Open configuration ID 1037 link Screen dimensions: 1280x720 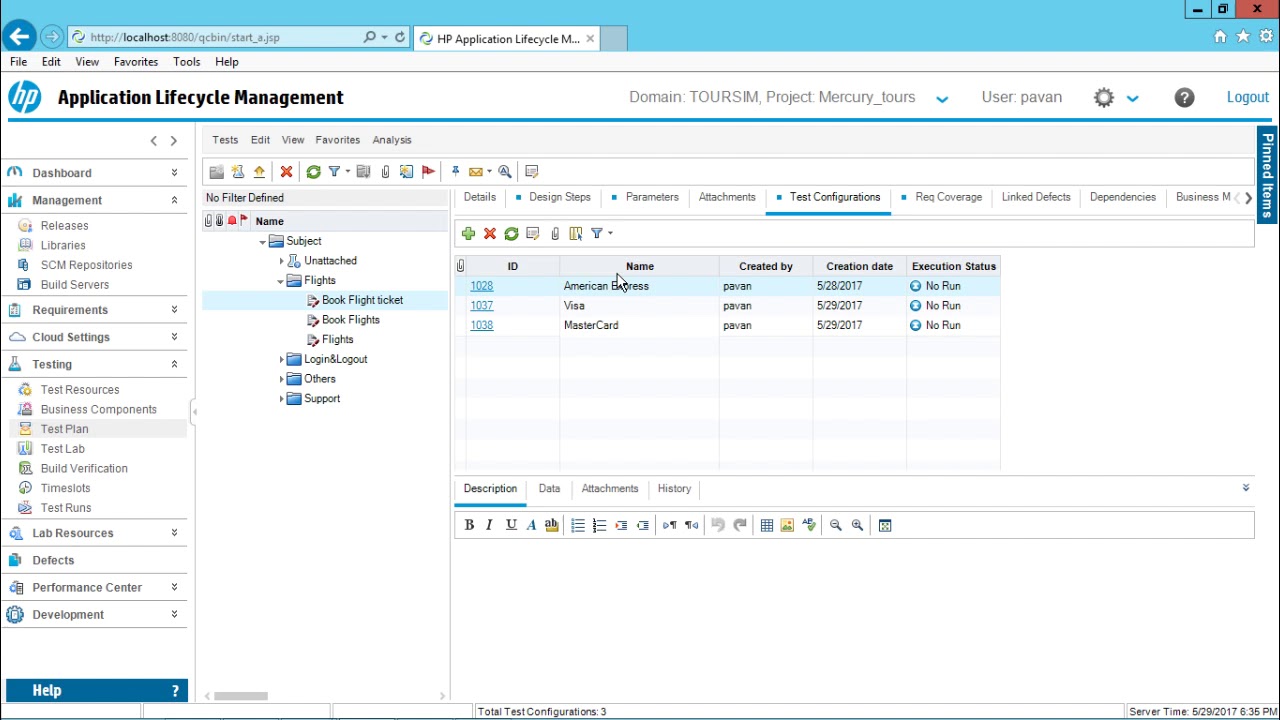point(482,306)
